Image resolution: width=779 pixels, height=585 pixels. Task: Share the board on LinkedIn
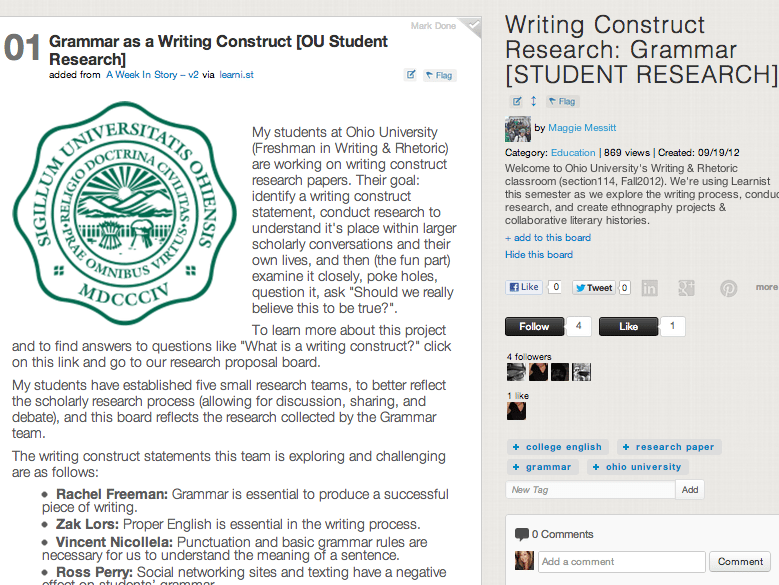649,288
